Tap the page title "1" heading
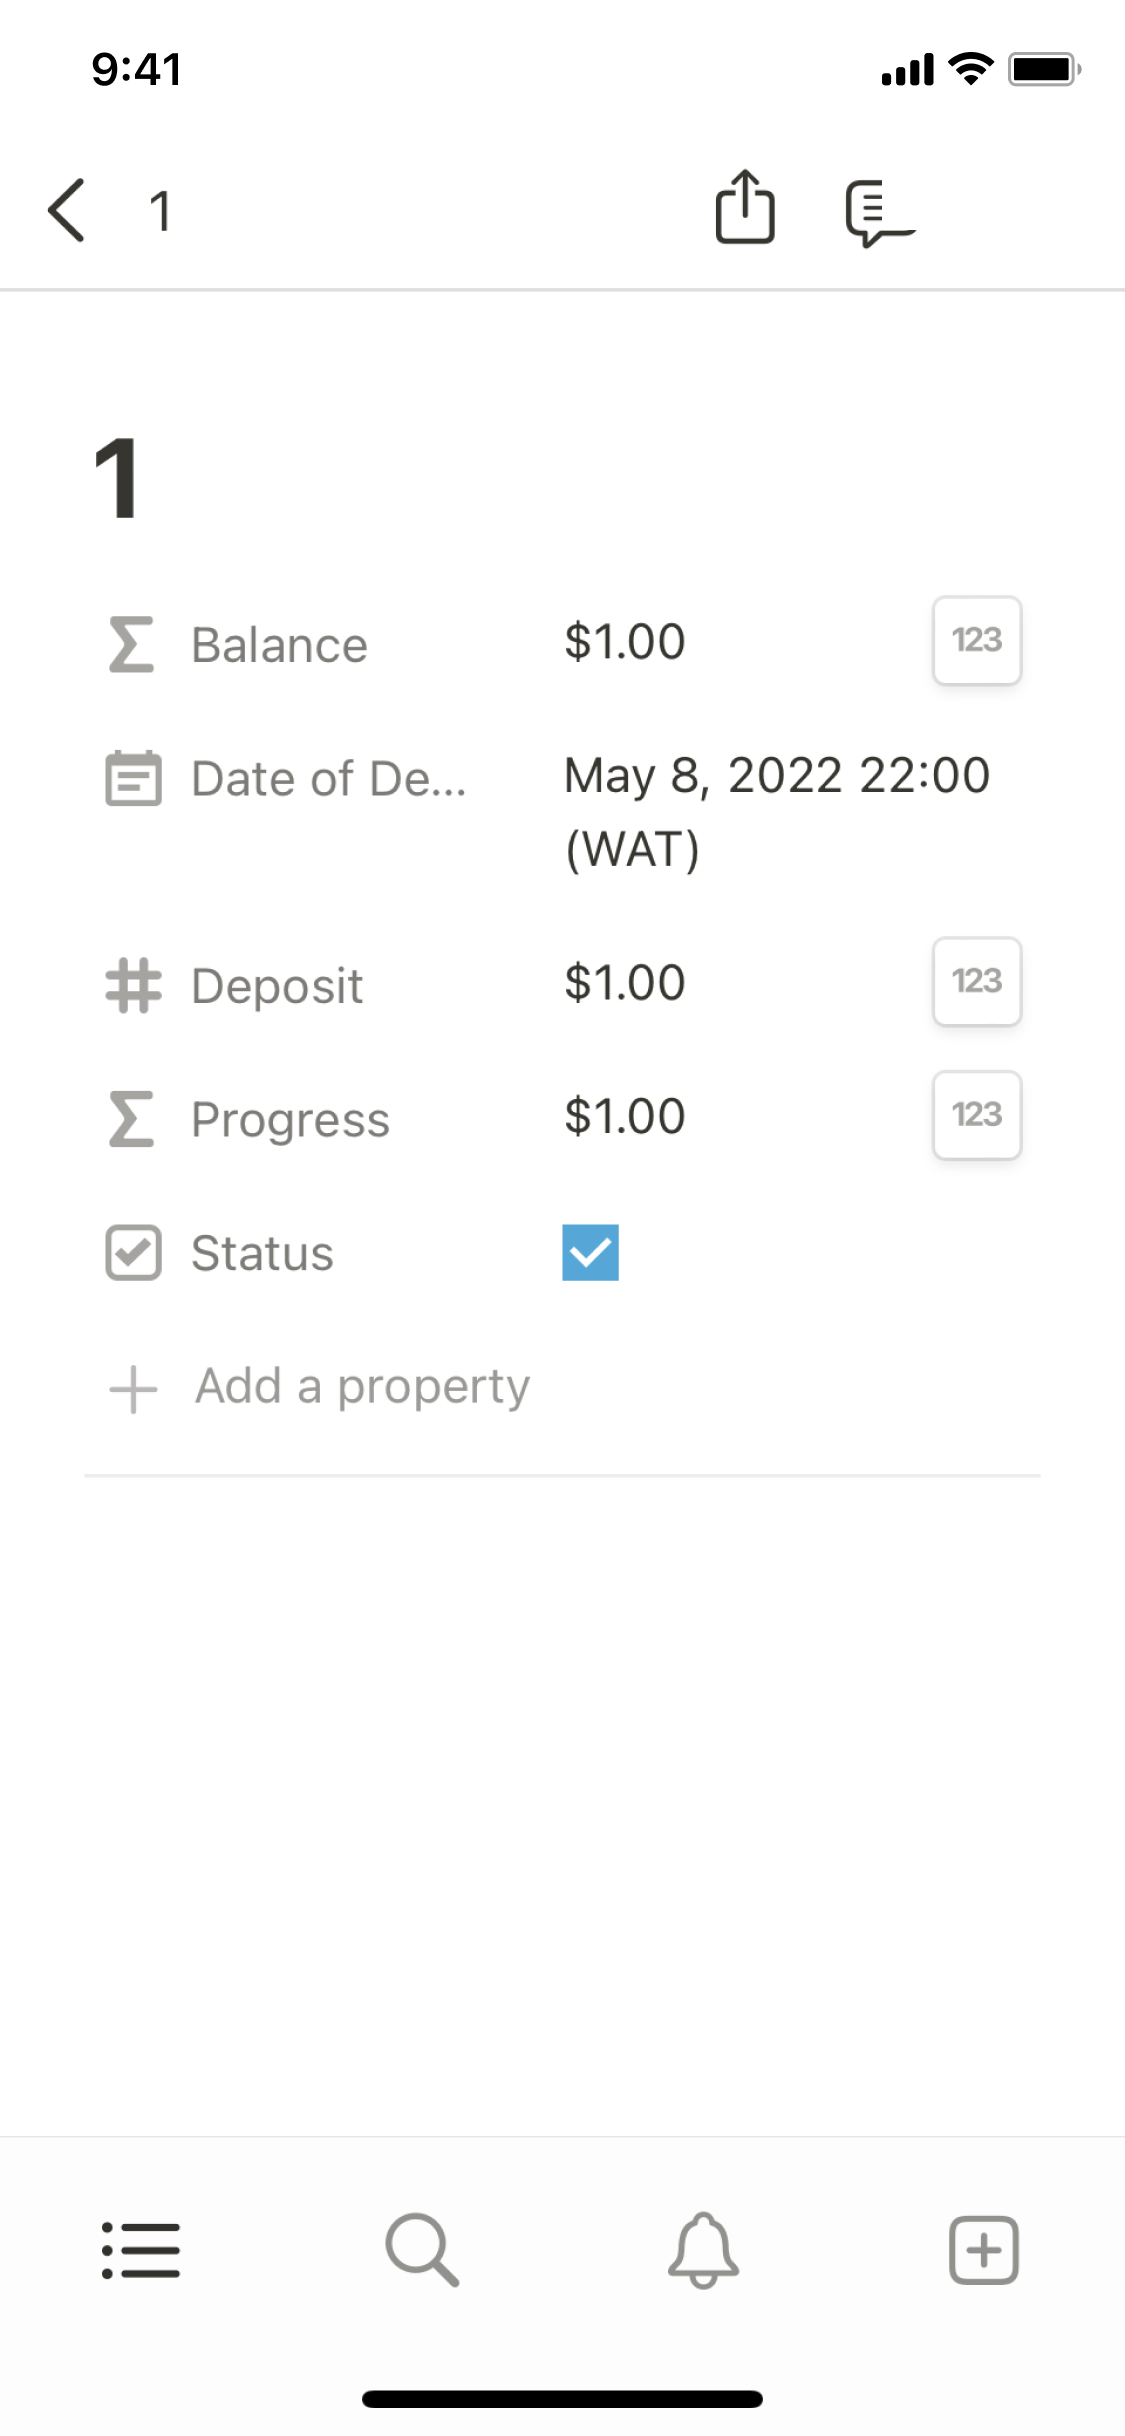This screenshot has height=2436, width=1125. [x=116, y=479]
